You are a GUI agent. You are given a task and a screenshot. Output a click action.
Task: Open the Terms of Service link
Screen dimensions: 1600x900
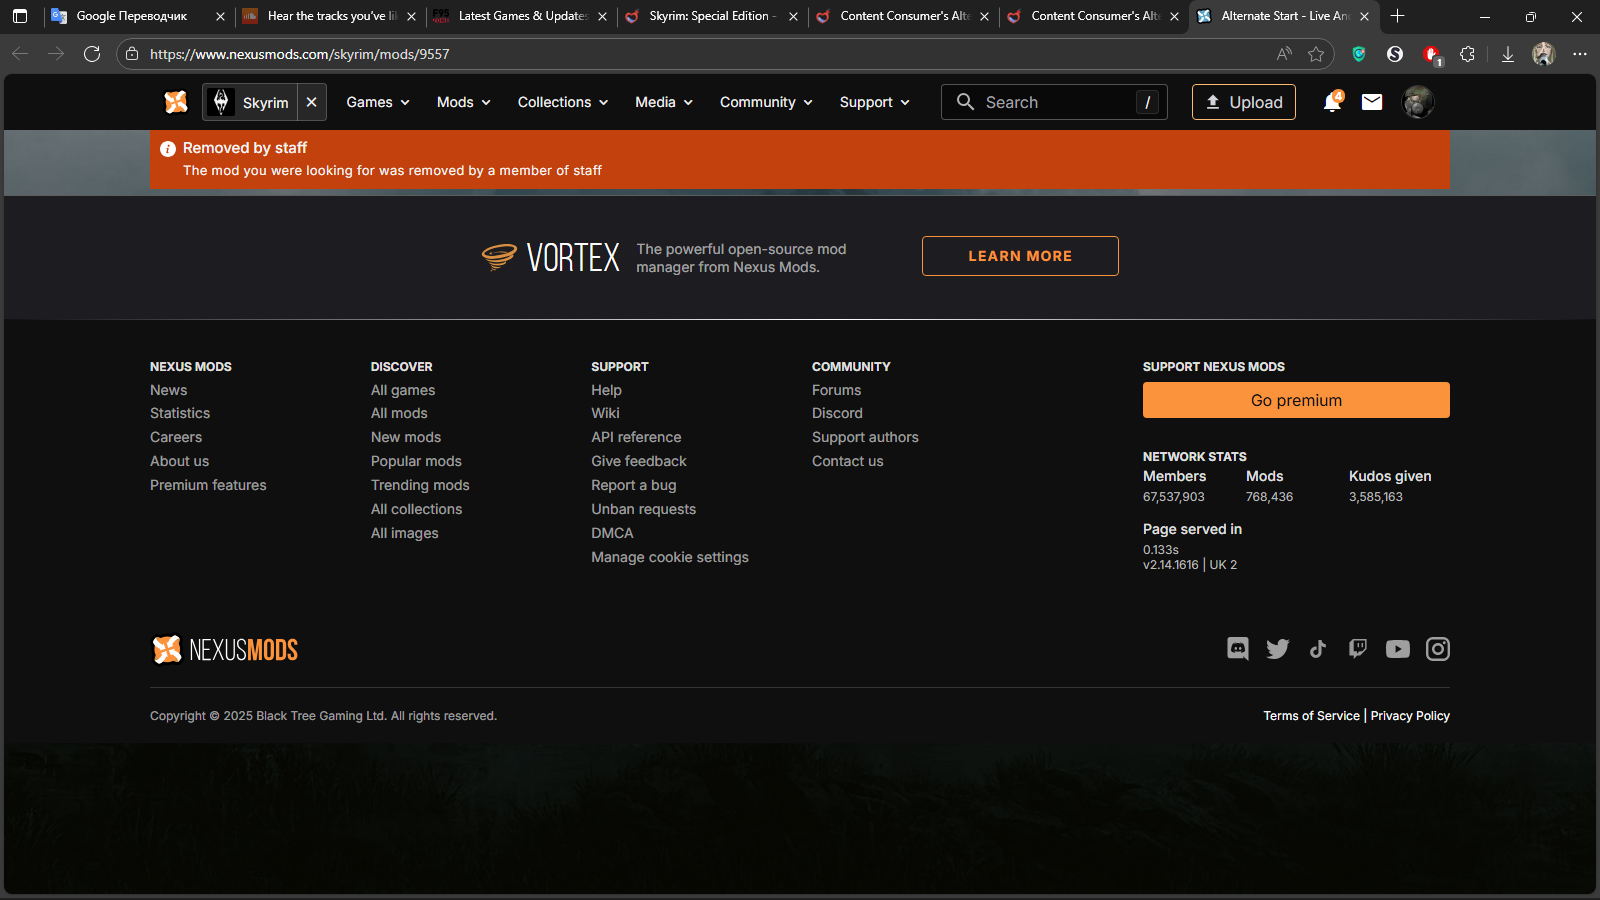pos(1311,716)
